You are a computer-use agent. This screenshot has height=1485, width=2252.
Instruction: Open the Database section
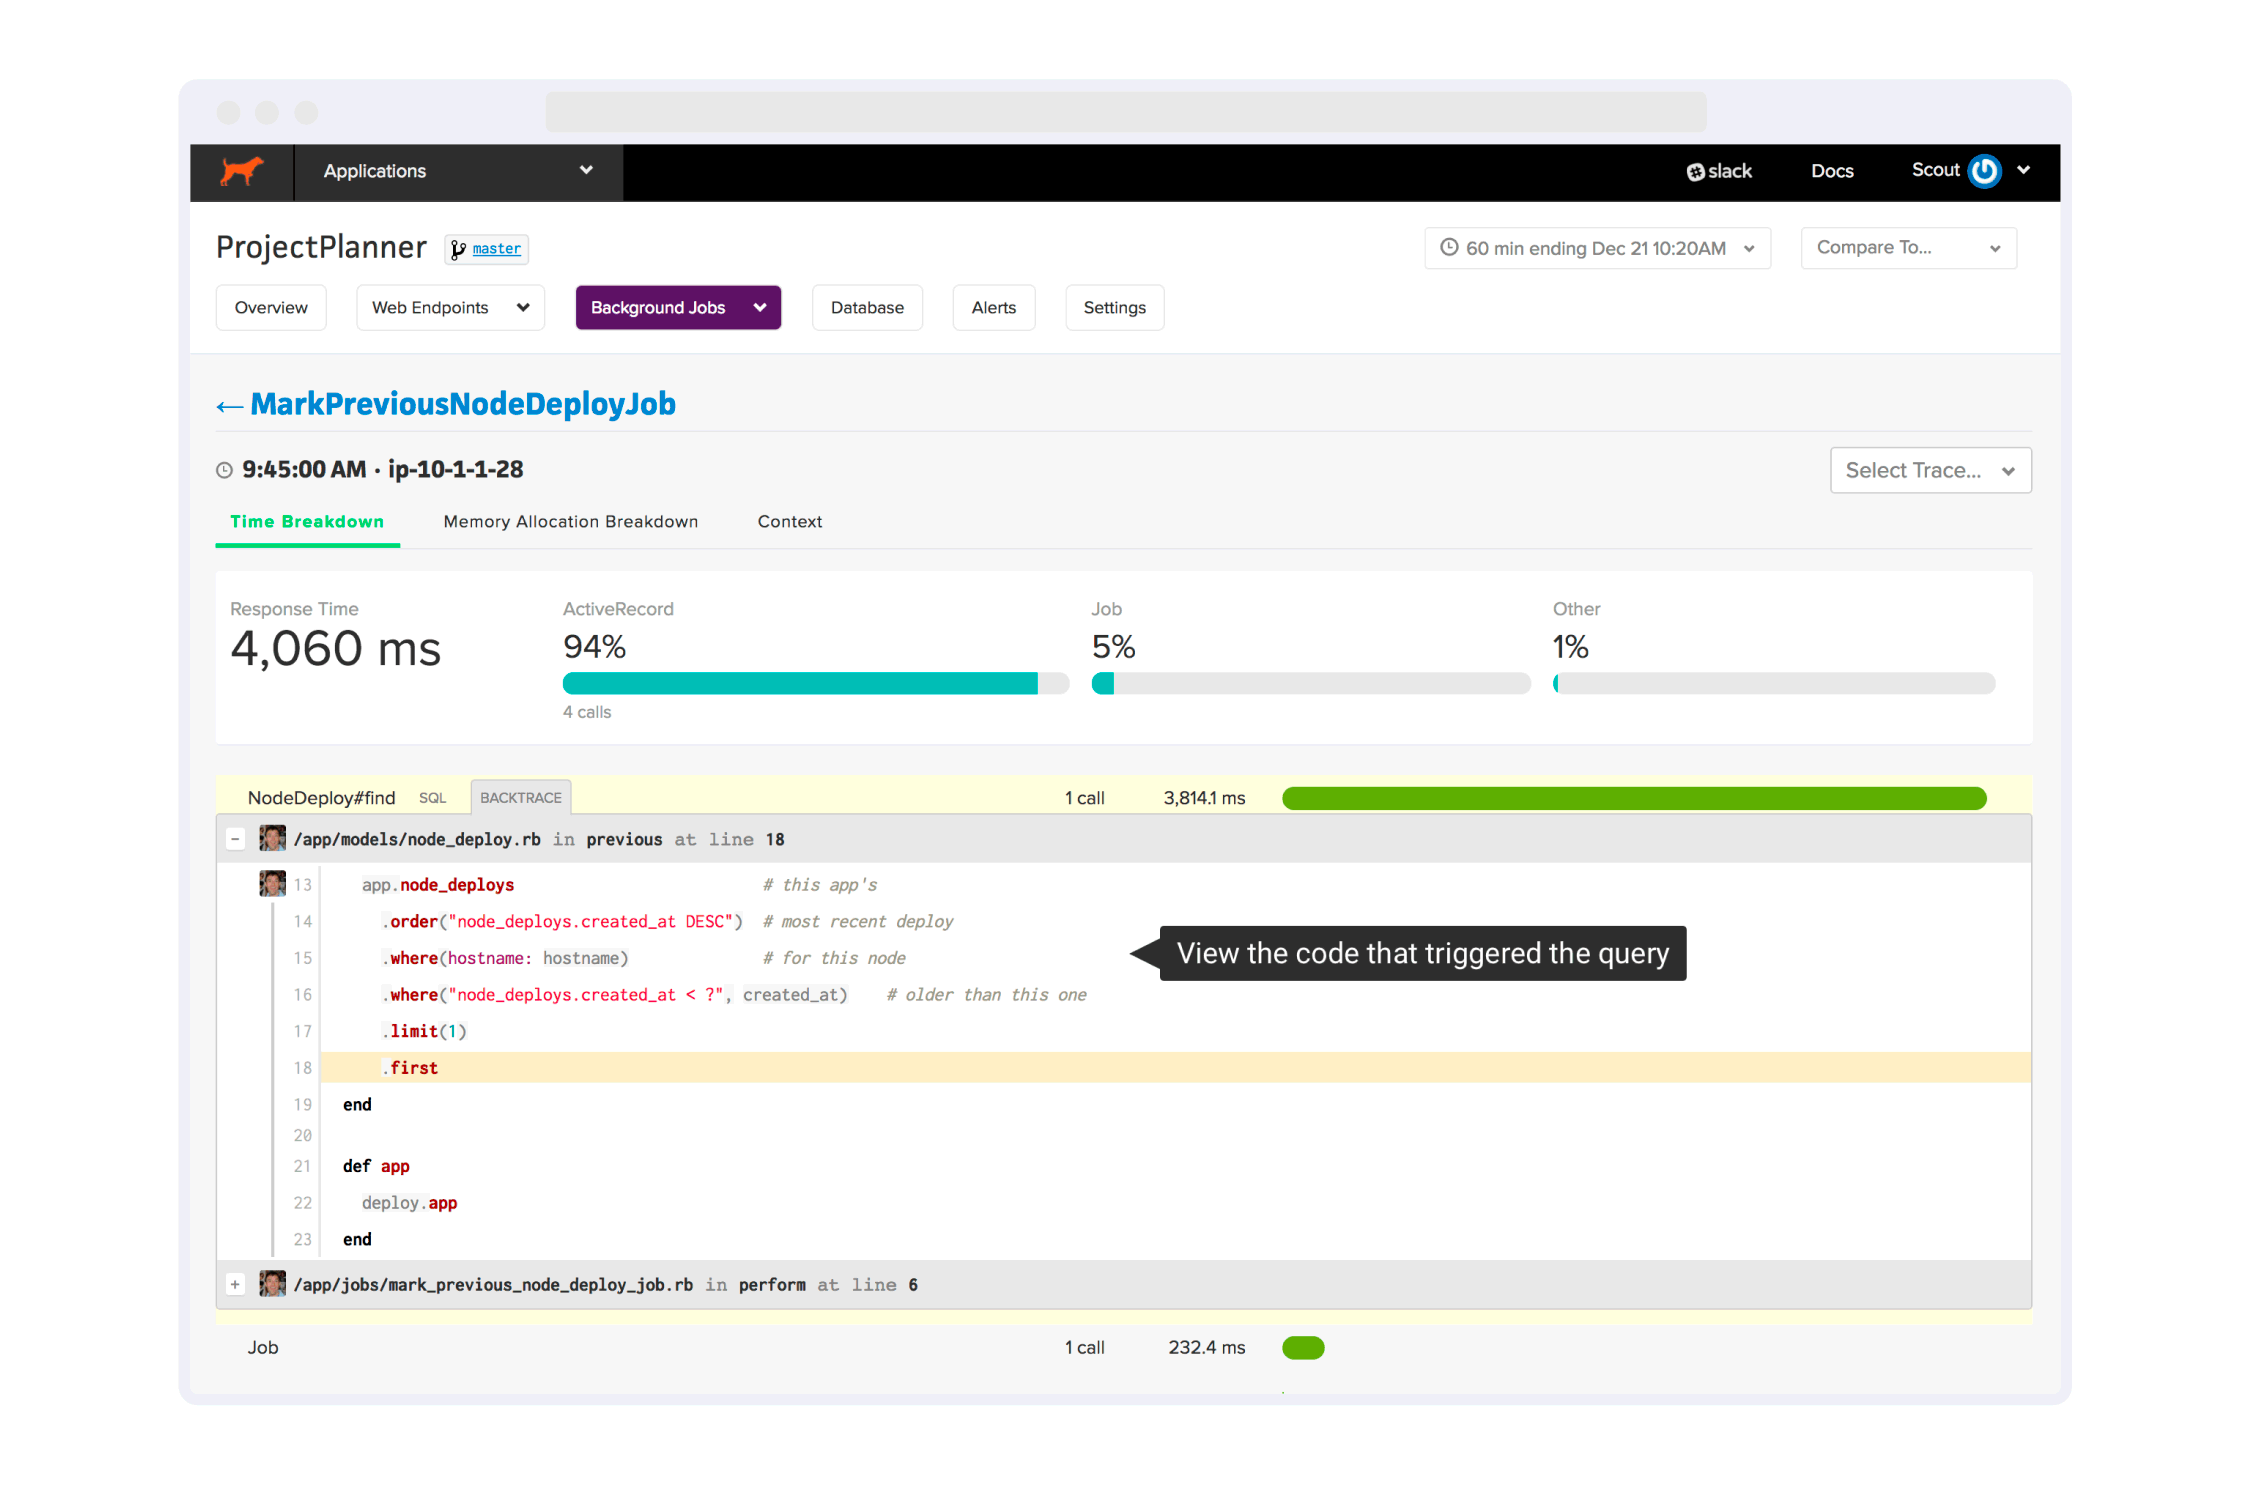pos(867,308)
